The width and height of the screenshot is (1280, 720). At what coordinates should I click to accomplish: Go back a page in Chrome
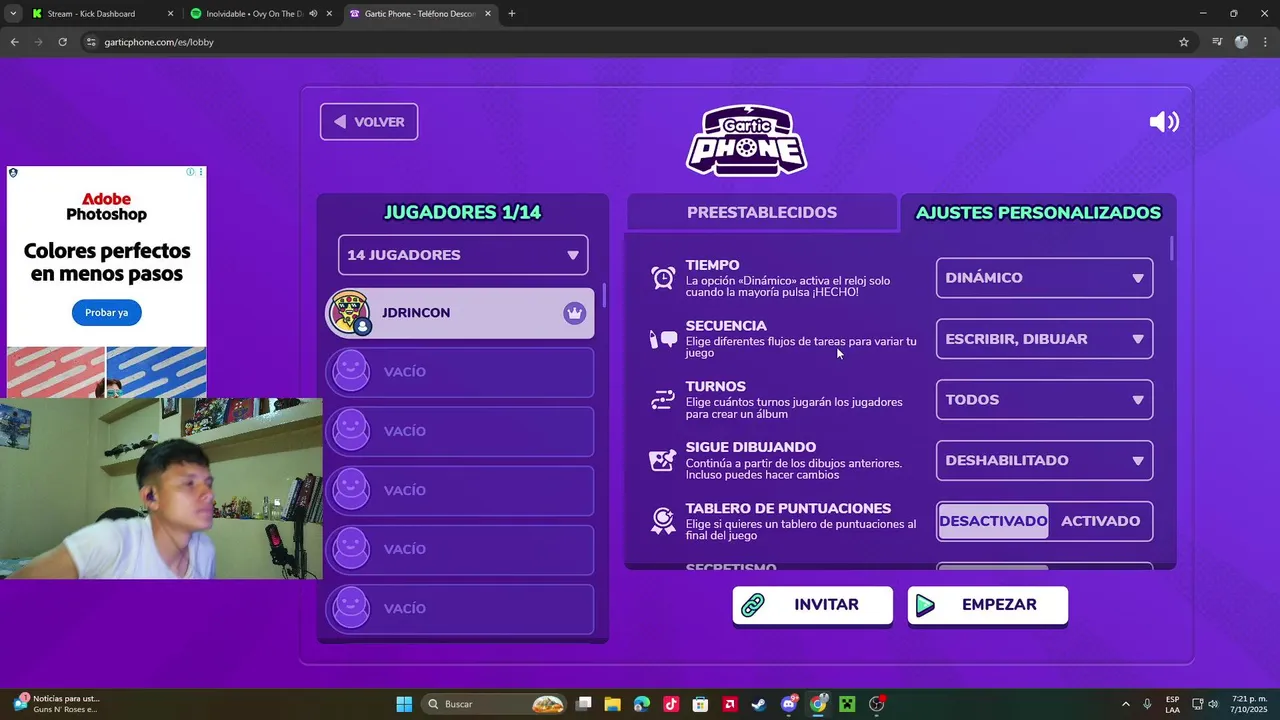(x=14, y=42)
